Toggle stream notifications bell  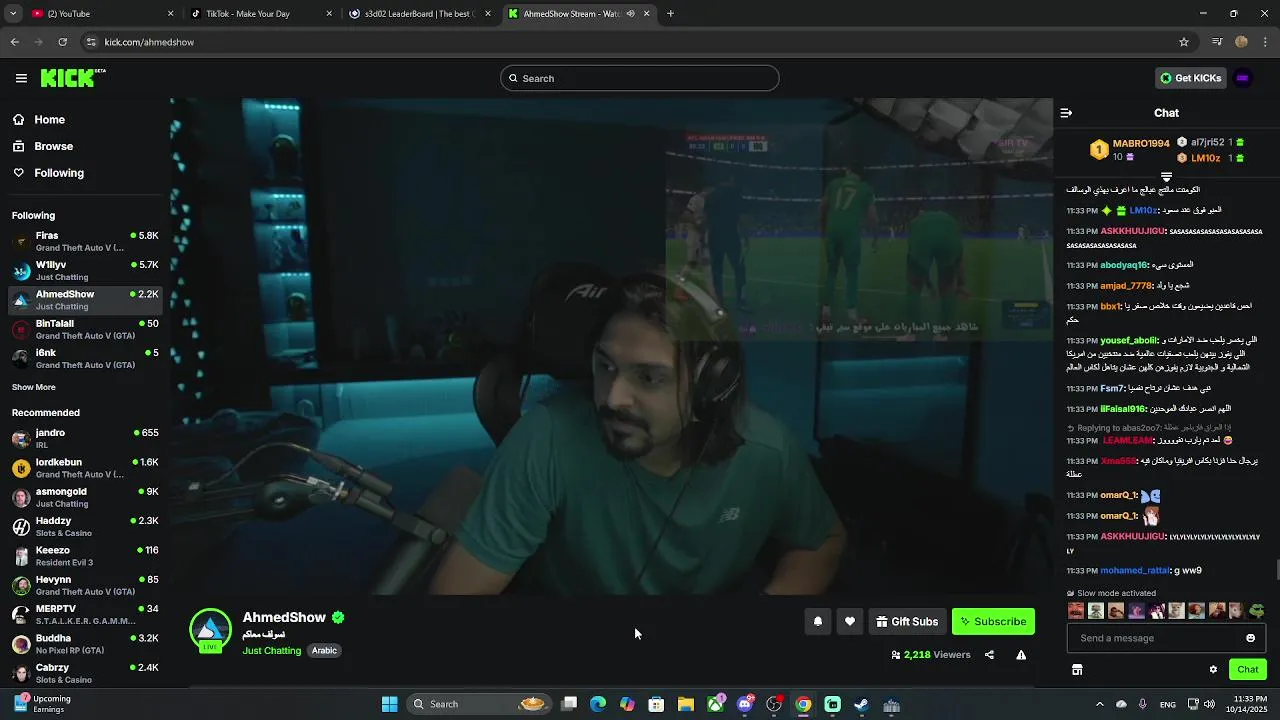click(817, 621)
